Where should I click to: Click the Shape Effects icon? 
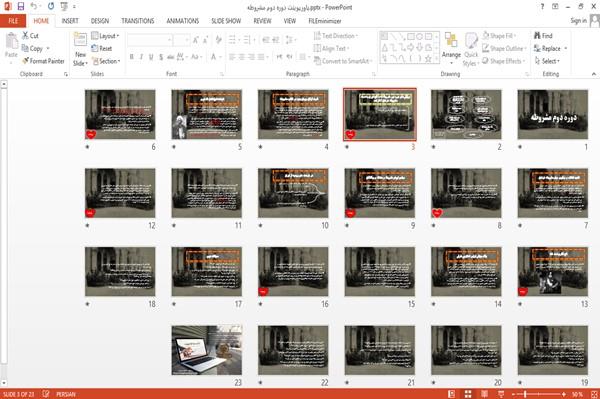click(485, 61)
